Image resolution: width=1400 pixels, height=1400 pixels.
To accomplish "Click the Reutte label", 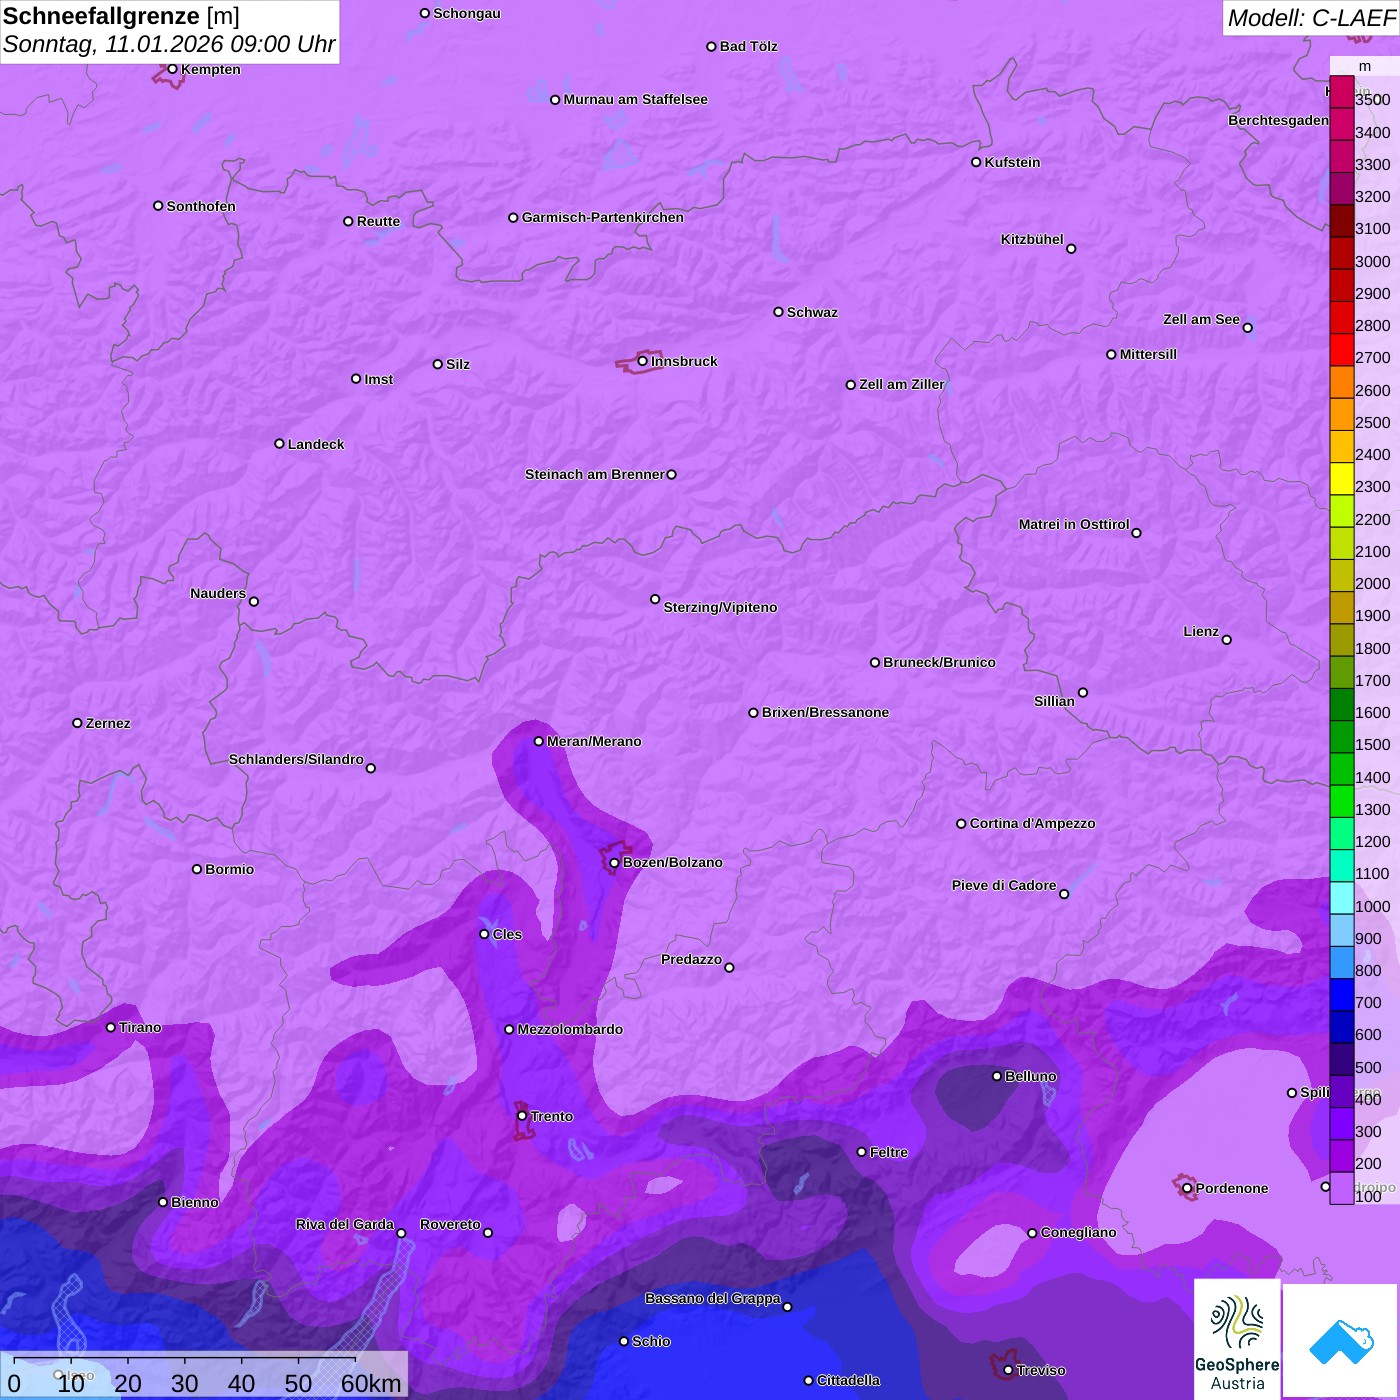I will (378, 221).
